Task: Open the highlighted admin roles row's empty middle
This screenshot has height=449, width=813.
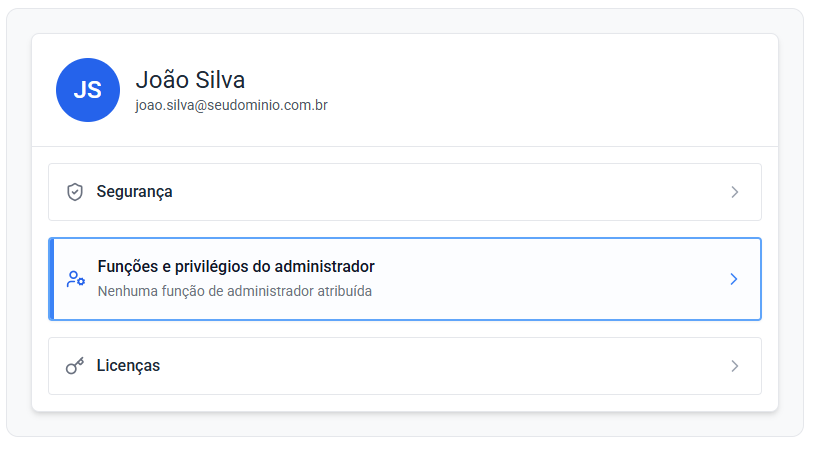Action: point(550,279)
